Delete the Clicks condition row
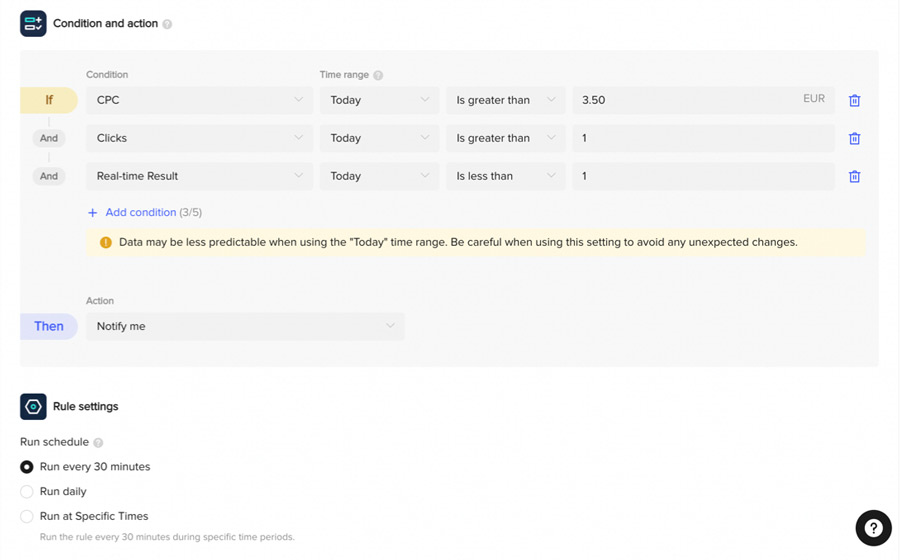 [854, 138]
